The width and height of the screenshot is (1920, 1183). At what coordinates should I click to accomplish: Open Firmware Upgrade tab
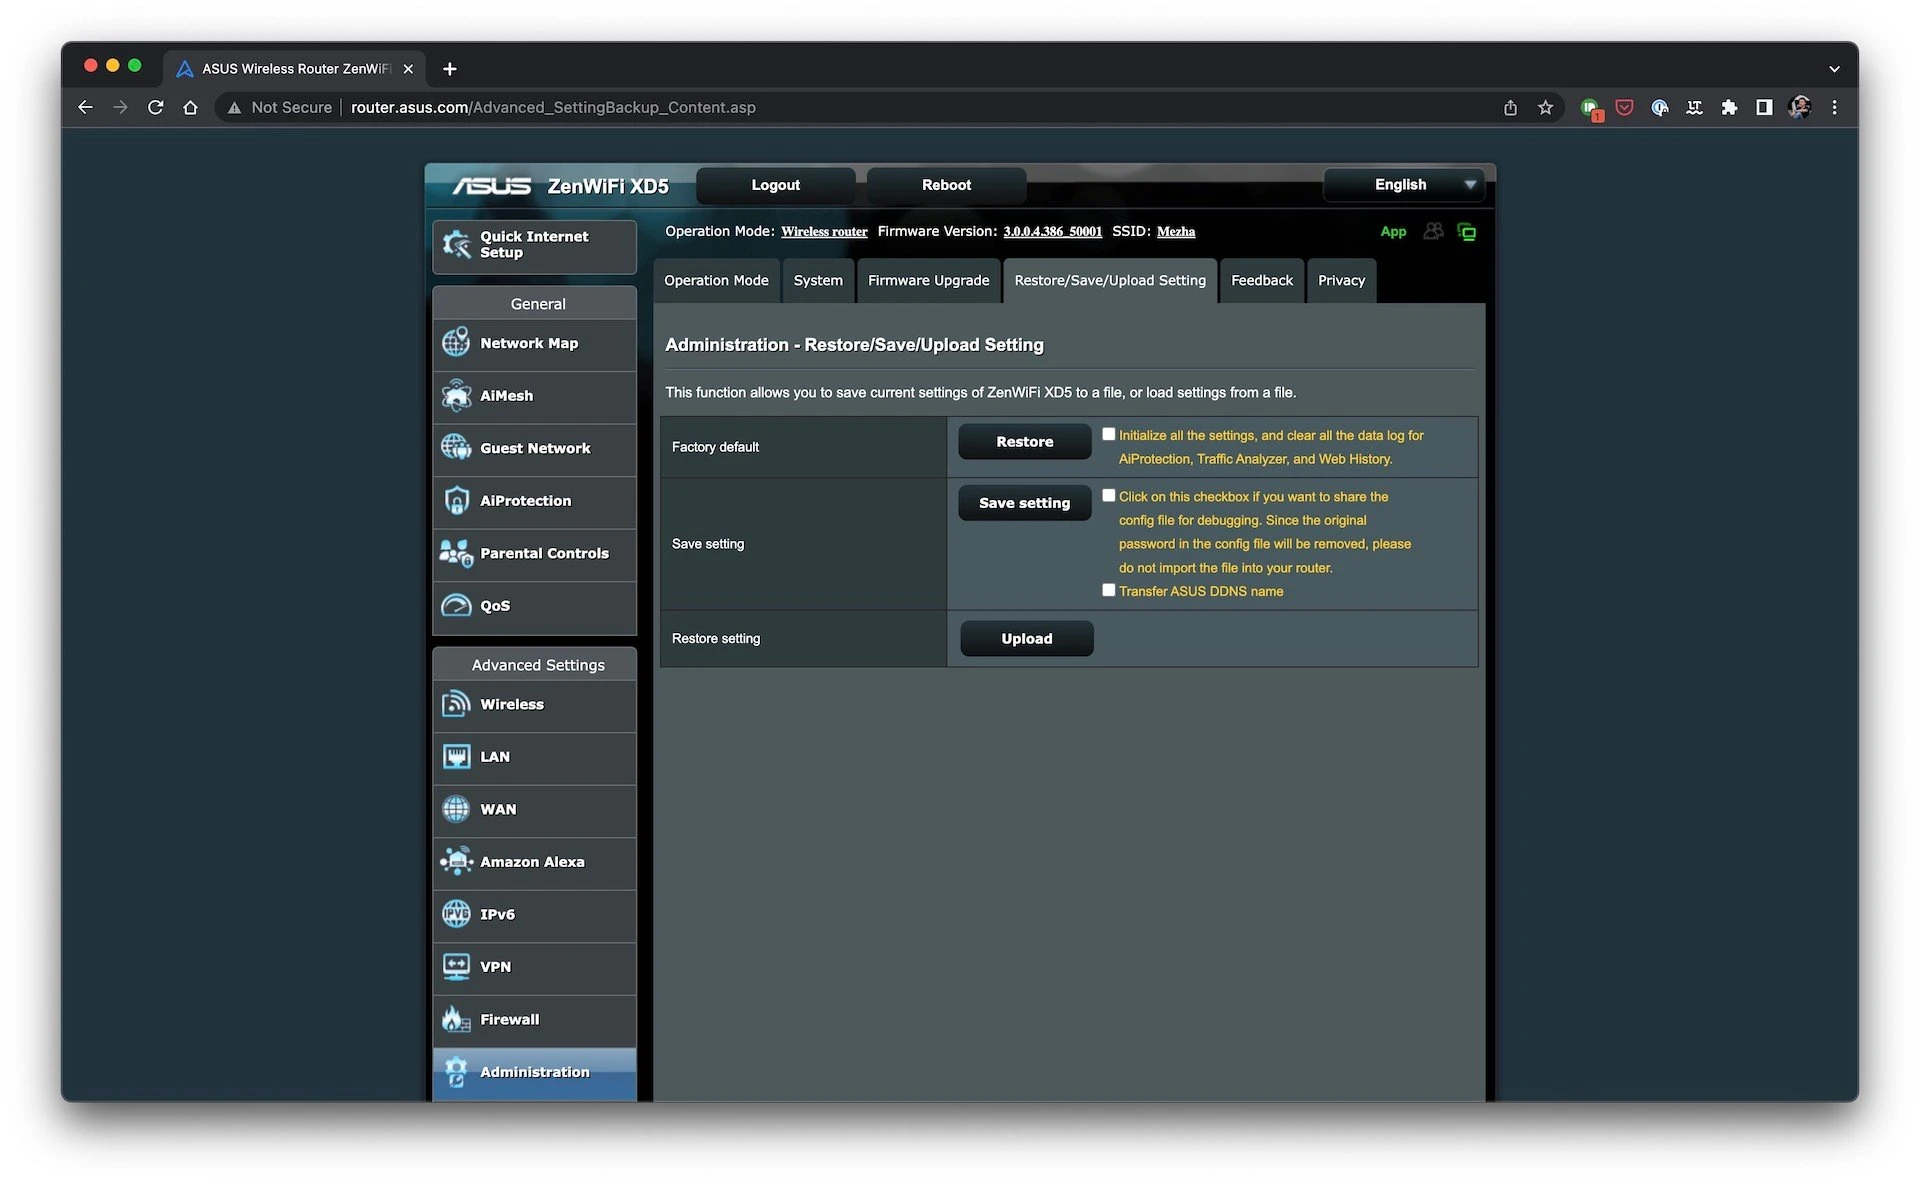(x=928, y=281)
